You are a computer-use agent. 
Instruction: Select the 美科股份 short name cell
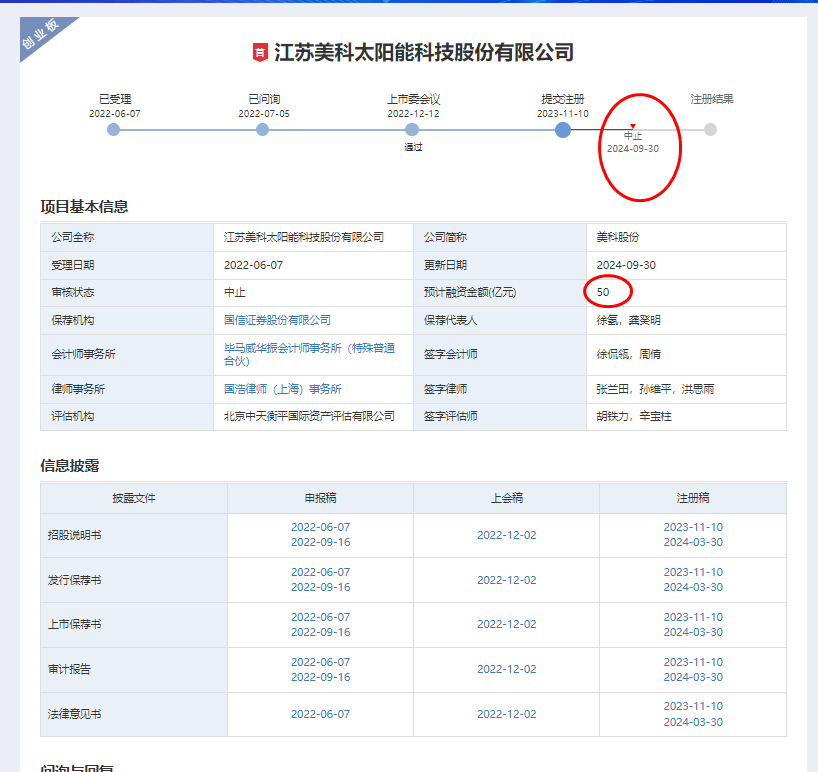click(687, 237)
